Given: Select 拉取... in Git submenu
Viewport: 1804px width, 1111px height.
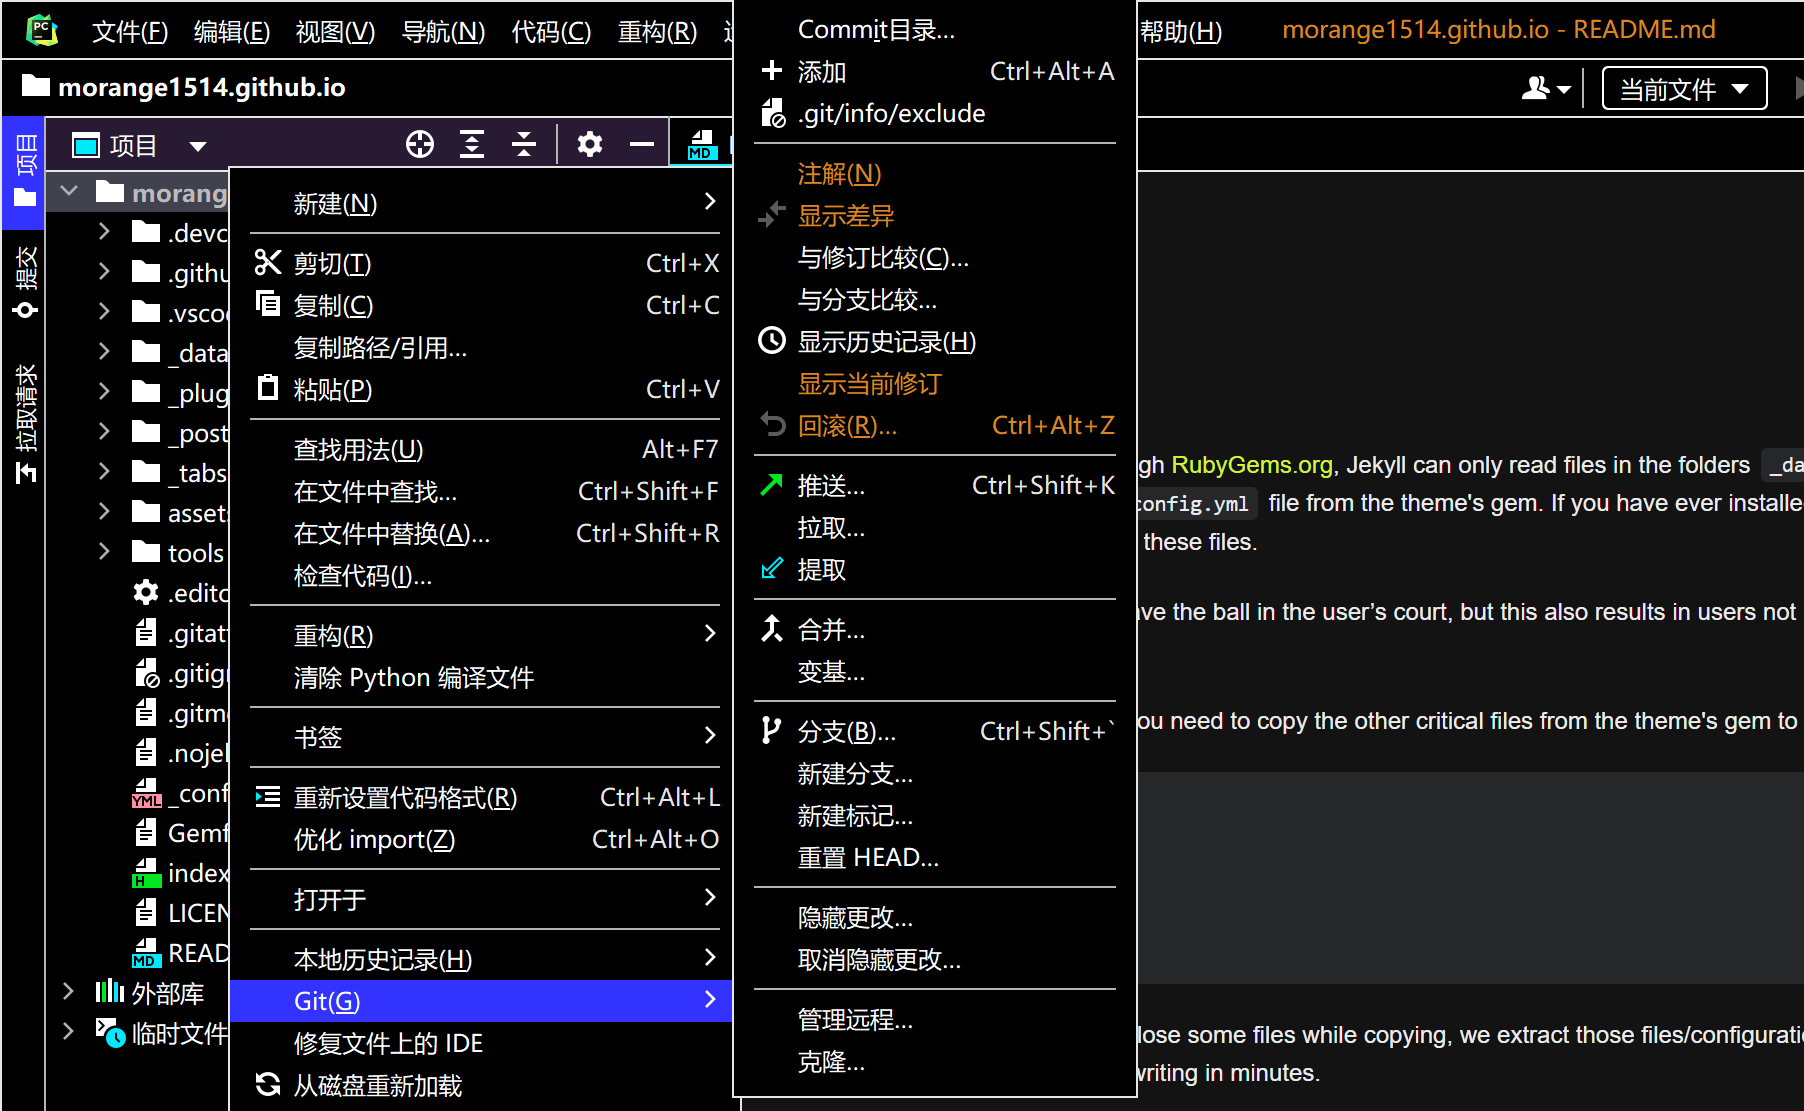Looking at the screenshot, I should pos(935,527).
